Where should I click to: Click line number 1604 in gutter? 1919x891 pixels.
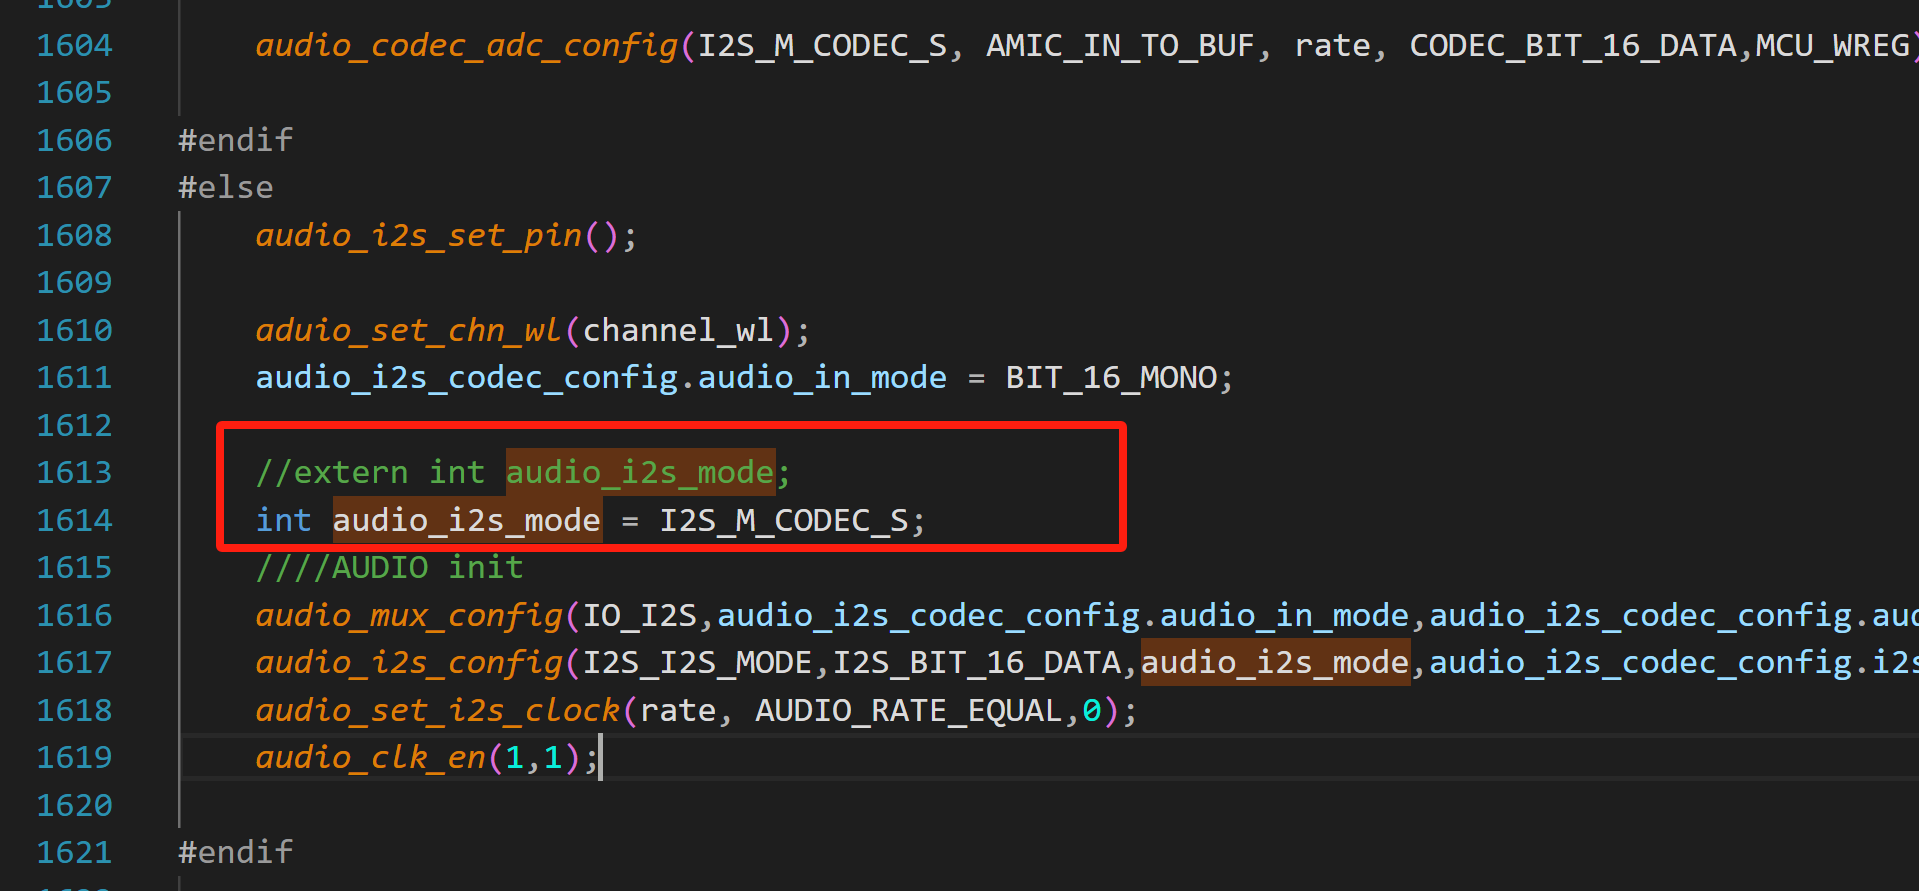tap(75, 46)
